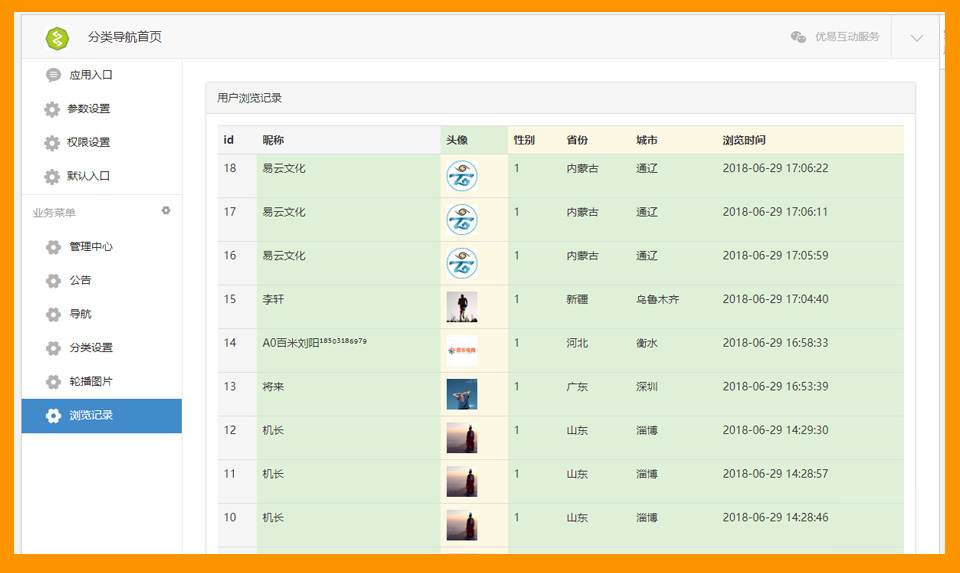The height and width of the screenshot is (573, 960).
Task: Click the avatar of row id 18
Action: click(462, 176)
